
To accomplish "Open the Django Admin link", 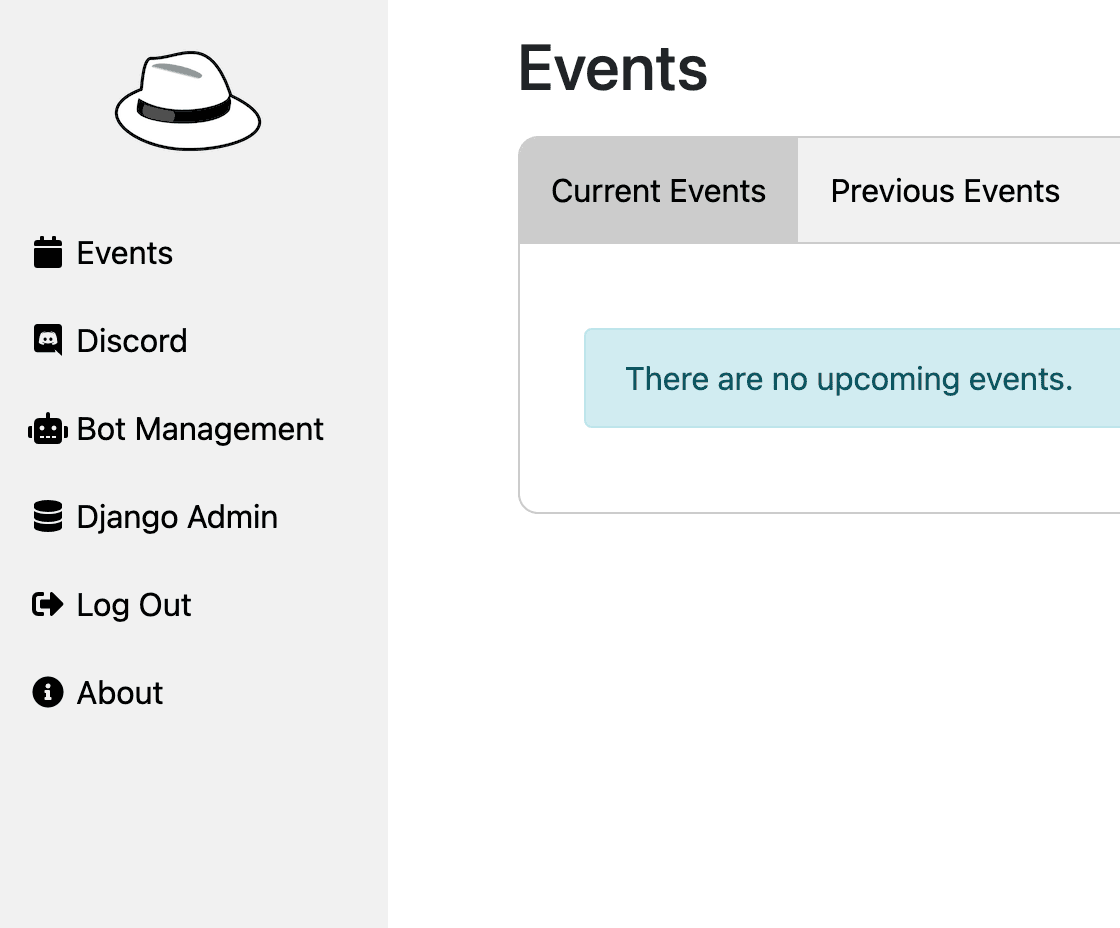I will [x=177, y=517].
